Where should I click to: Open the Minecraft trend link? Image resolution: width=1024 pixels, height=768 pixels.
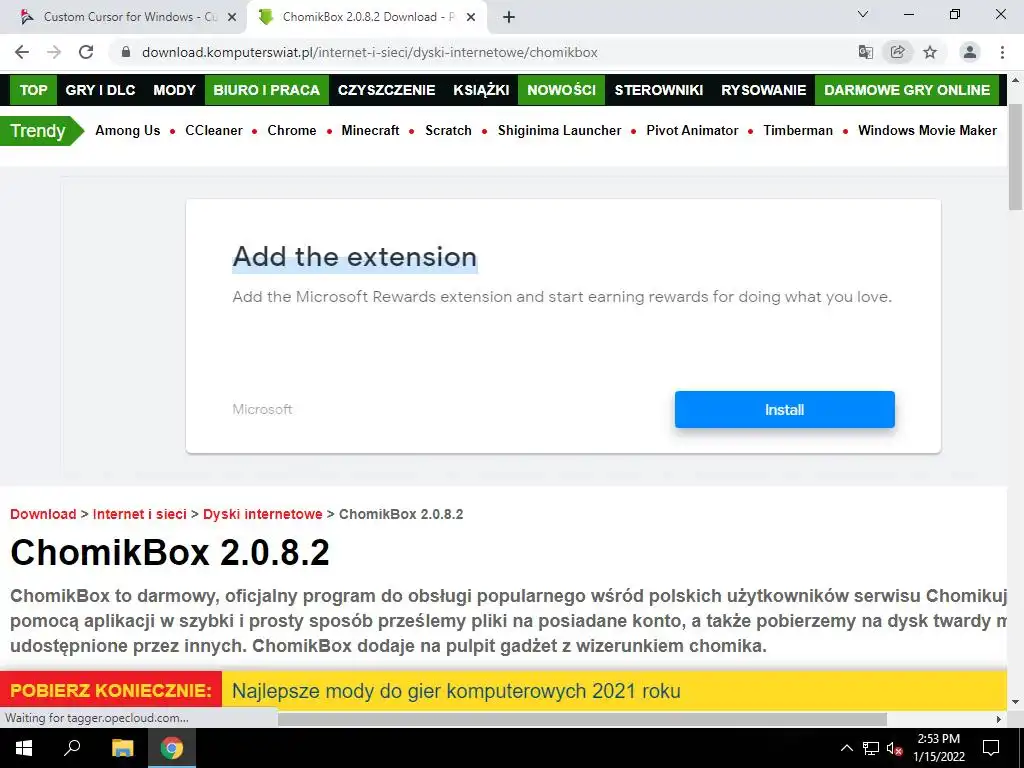pos(370,131)
